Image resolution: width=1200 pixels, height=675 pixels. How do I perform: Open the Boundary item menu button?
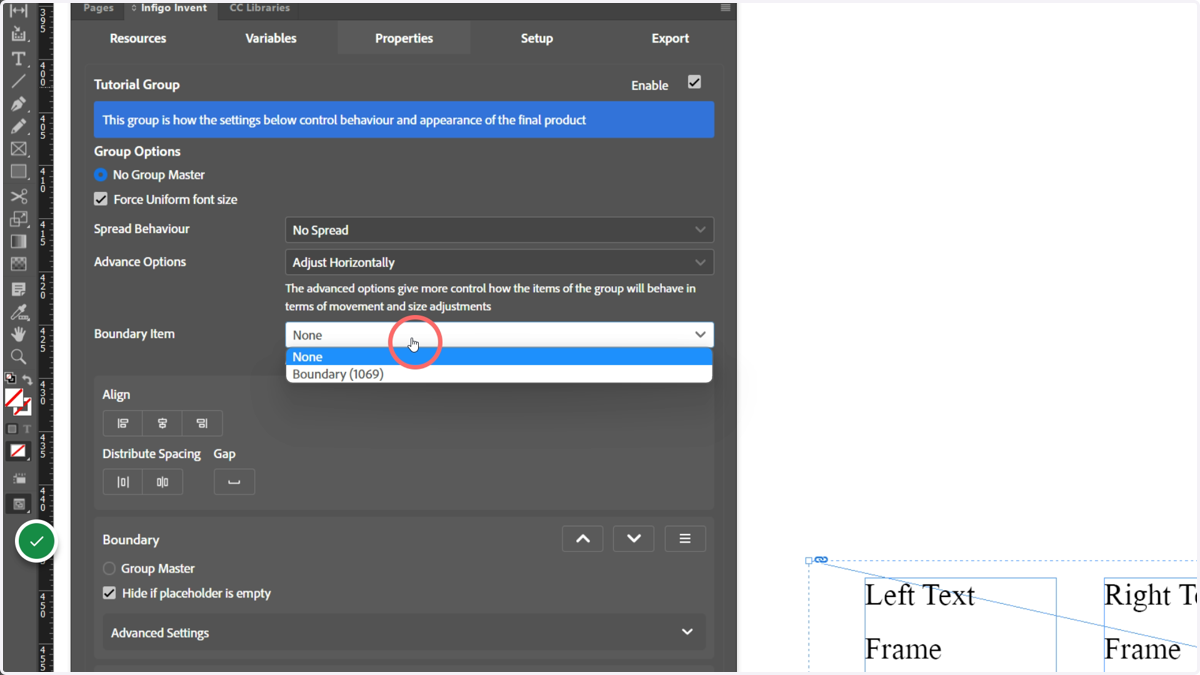pos(685,539)
